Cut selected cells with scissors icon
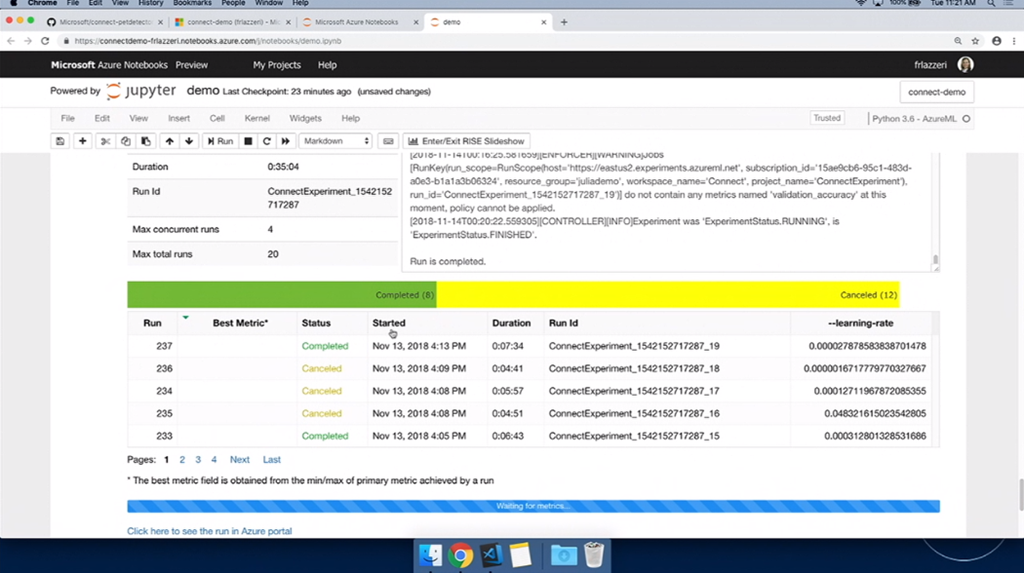 point(105,141)
